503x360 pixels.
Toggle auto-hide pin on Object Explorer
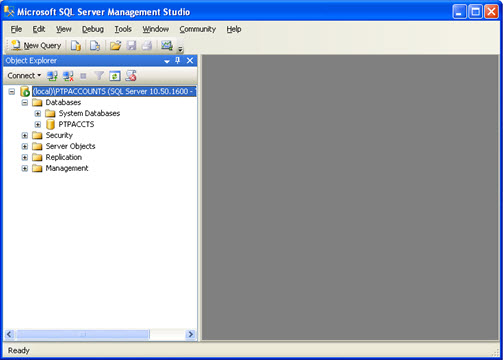point(178,60)
